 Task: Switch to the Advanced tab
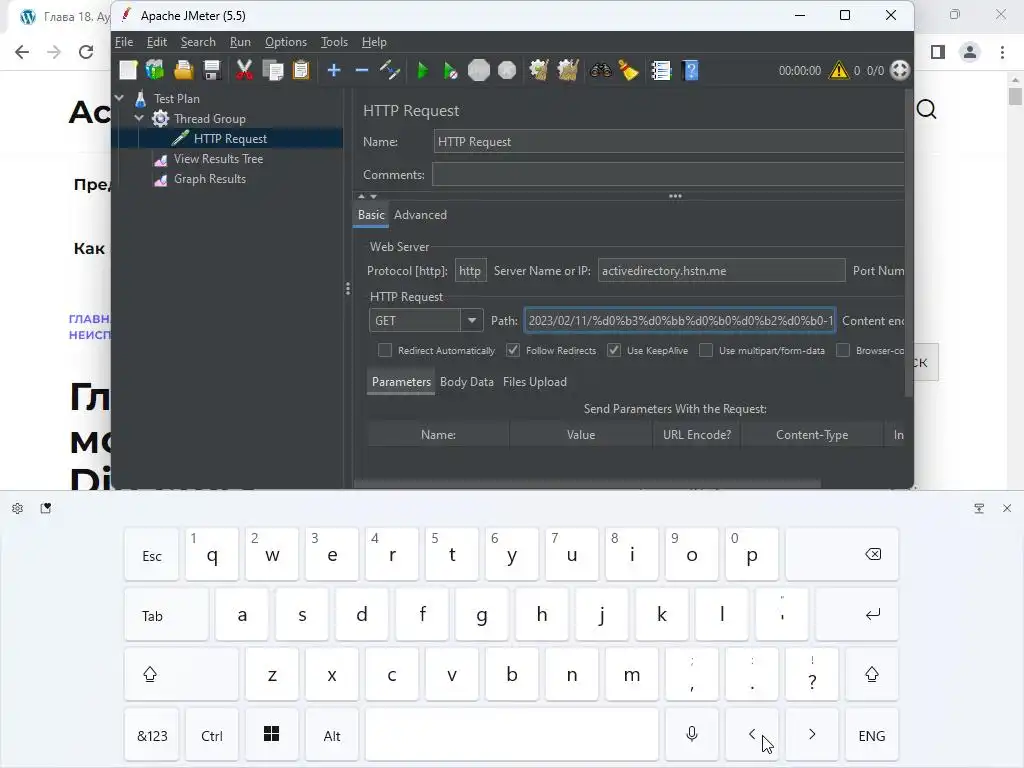(420, 215)
